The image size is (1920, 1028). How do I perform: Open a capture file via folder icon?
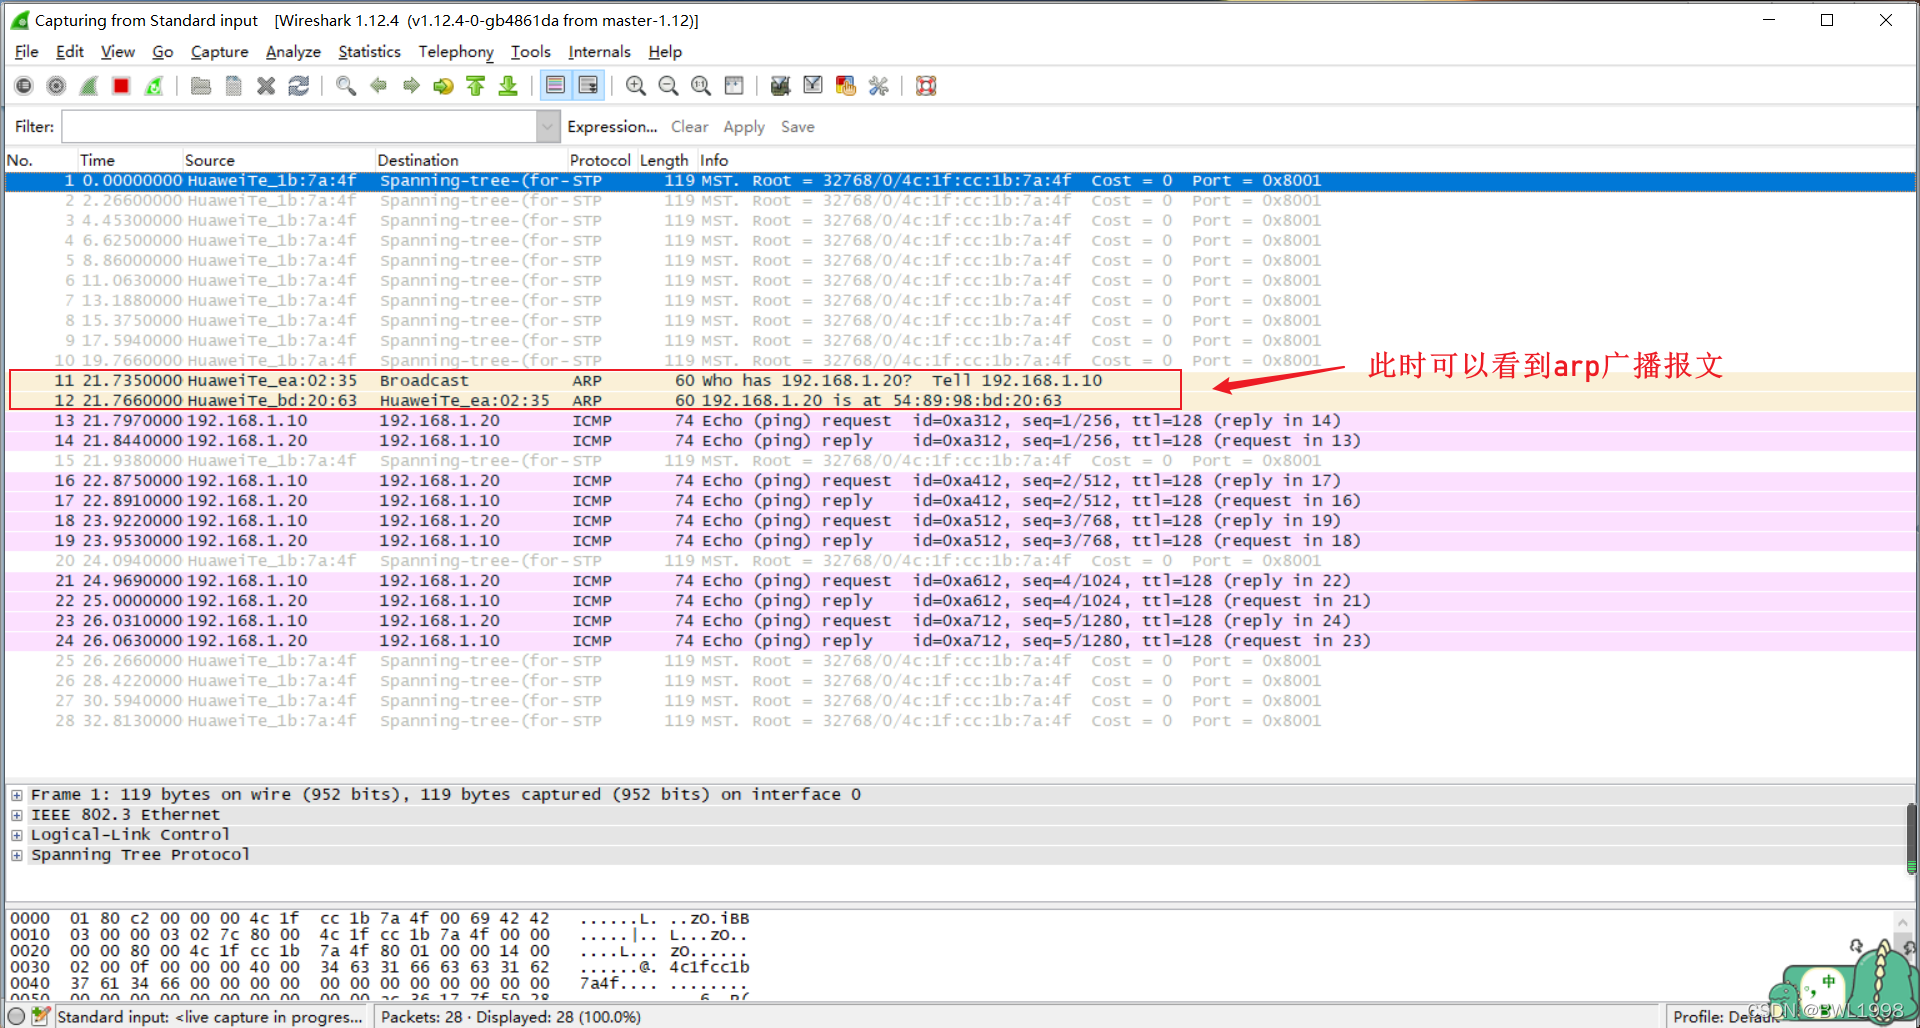point(201,86)
